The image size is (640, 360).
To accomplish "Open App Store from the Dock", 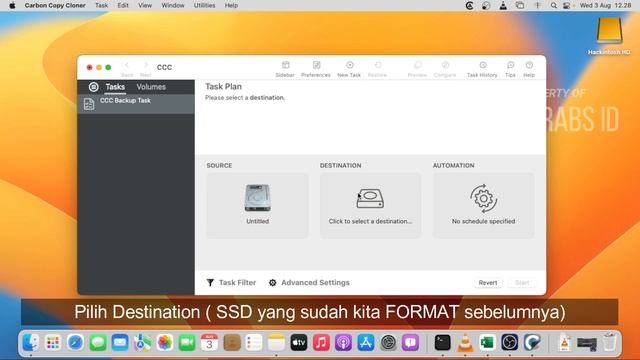I will 366,342.
